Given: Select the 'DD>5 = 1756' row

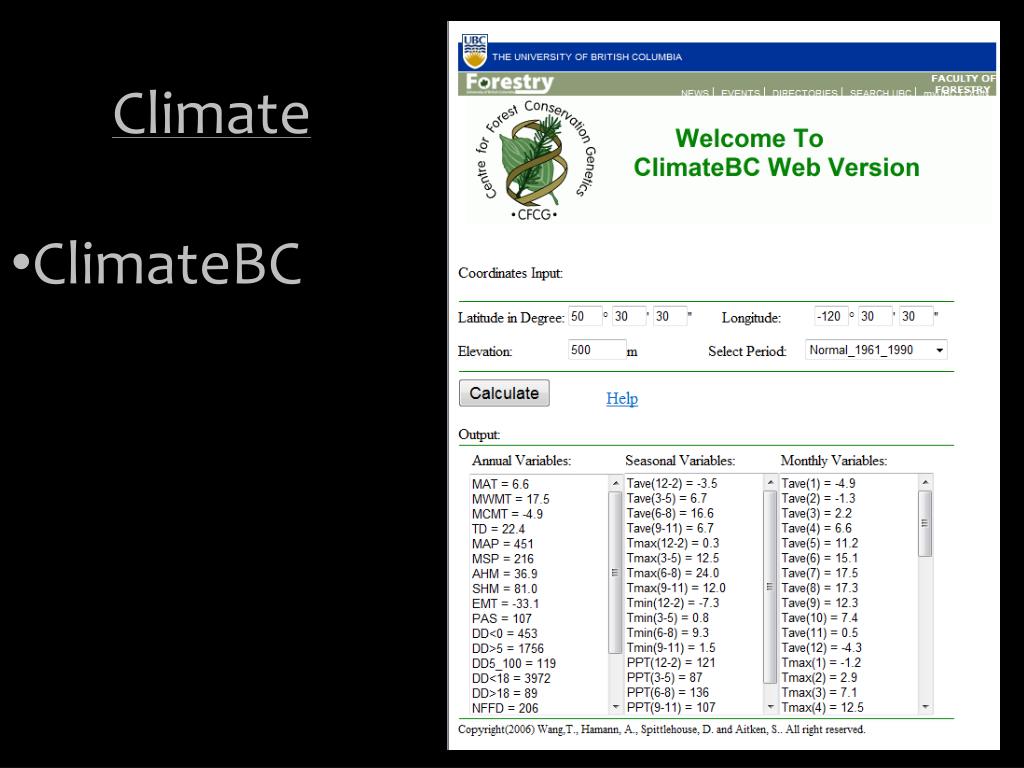Looking at the screenshot, I should (508, 648).
